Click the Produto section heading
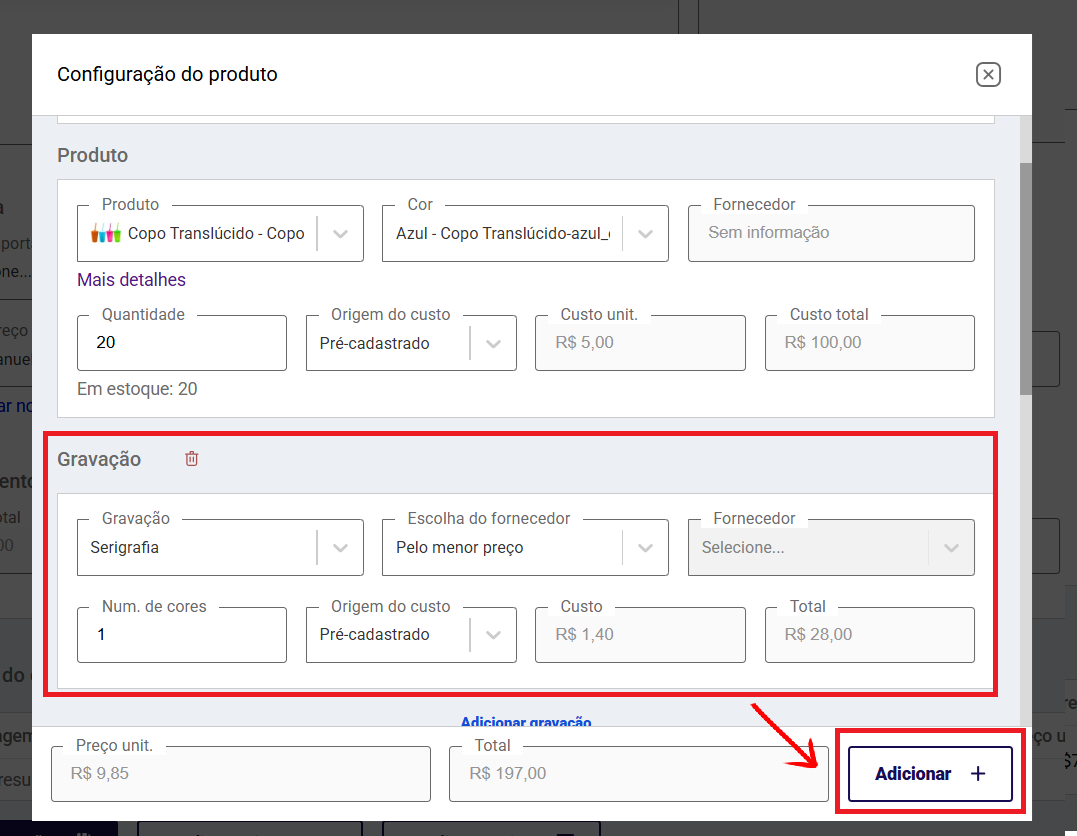The image size is (1077, 836). coord(93,155)
